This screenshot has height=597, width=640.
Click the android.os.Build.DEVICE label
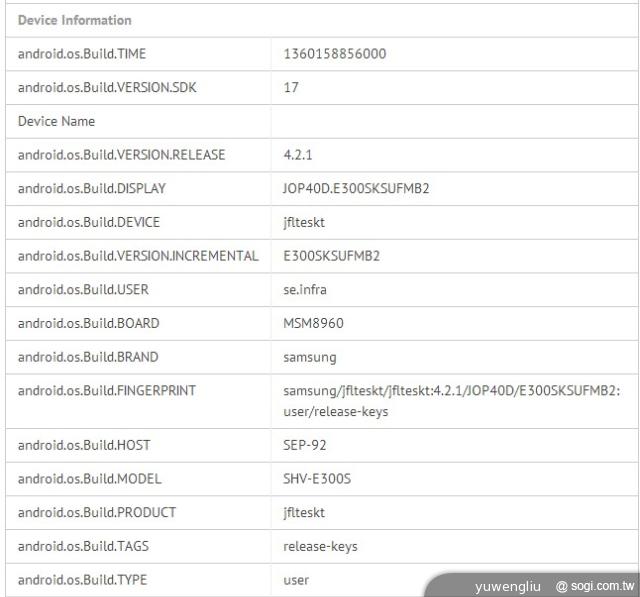88,222
